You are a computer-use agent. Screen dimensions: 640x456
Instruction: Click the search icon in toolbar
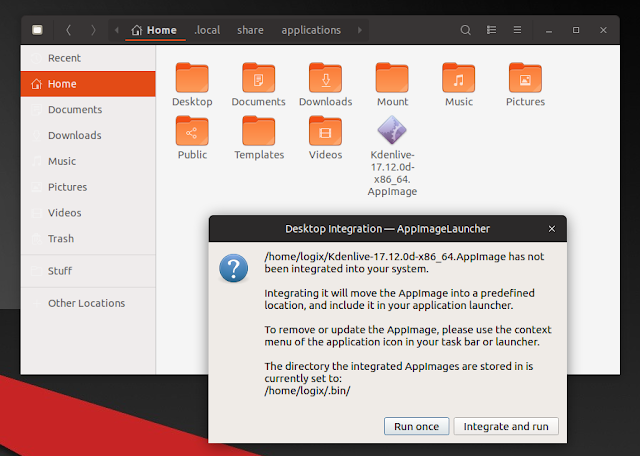466,30
